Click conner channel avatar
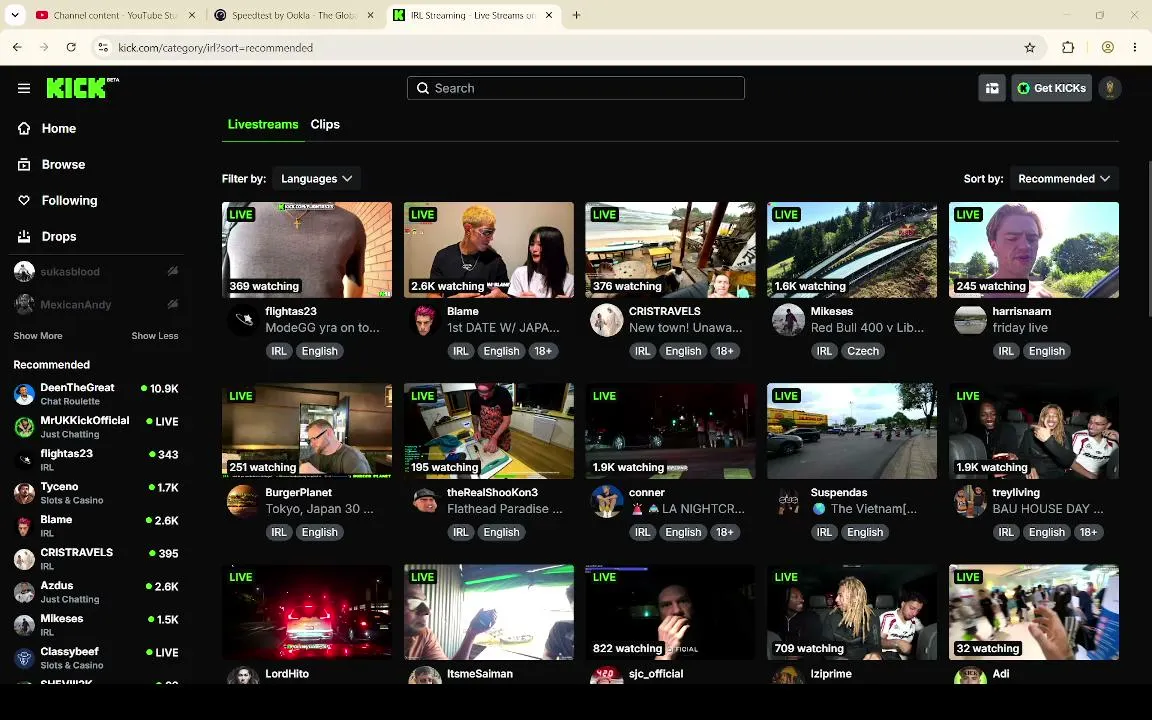Viewport: 1152px width, 720px height. pos(606,501)
